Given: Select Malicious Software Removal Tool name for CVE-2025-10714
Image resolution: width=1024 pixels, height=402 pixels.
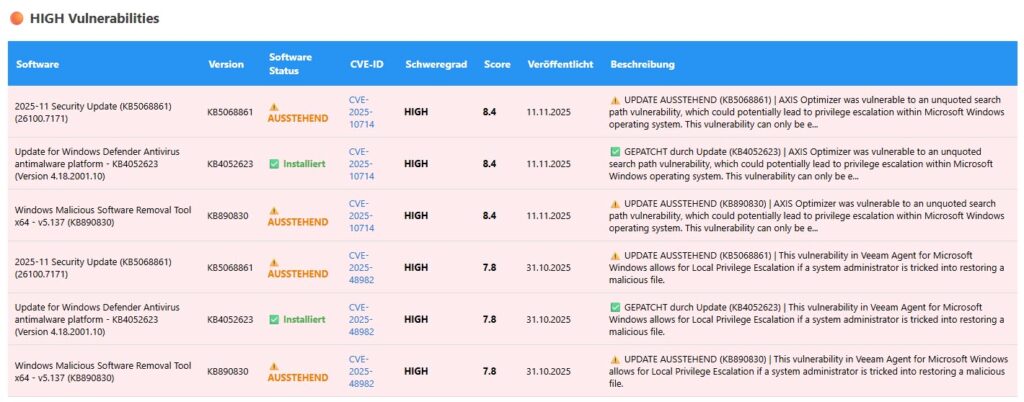Looking at the screenshot, I should [103, 216].
